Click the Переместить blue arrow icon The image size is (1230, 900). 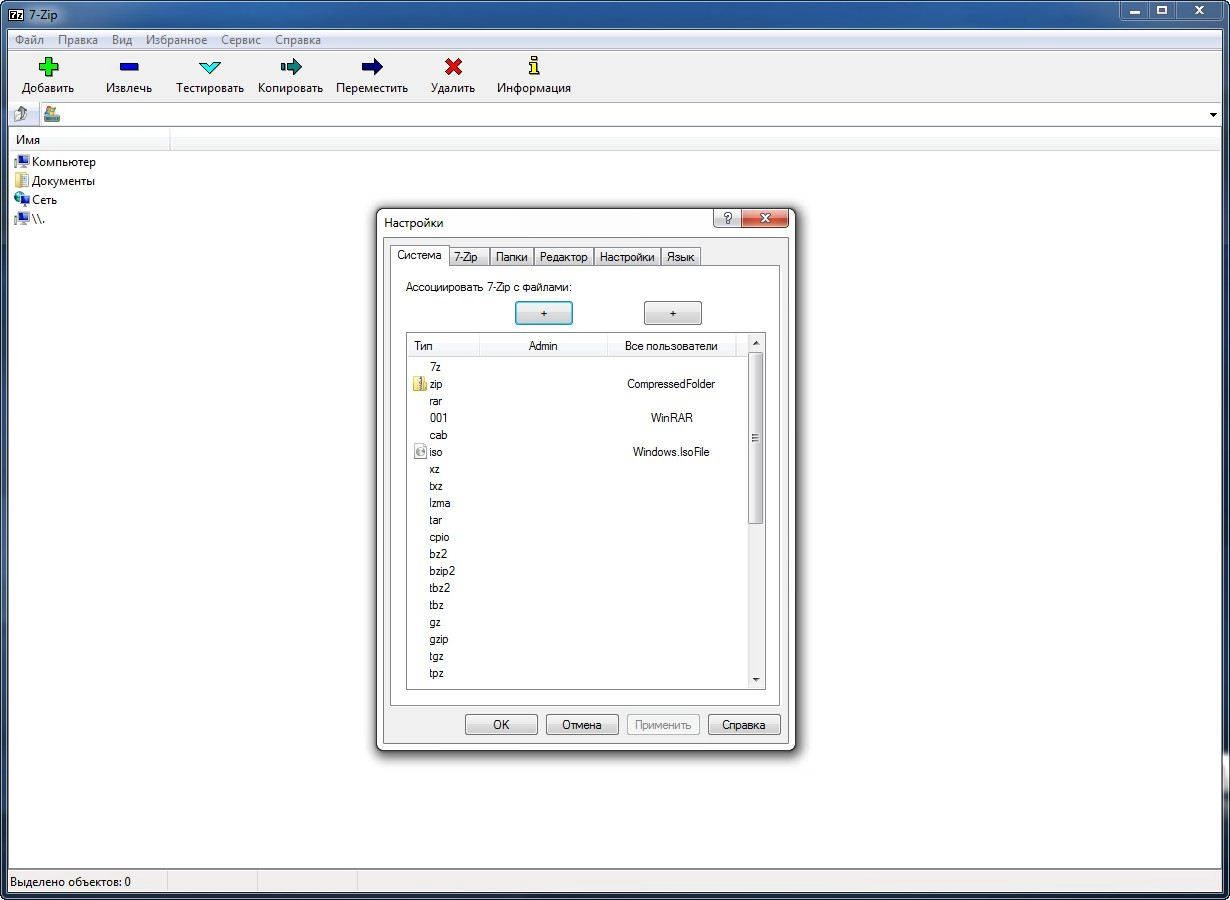click(372, 67)
